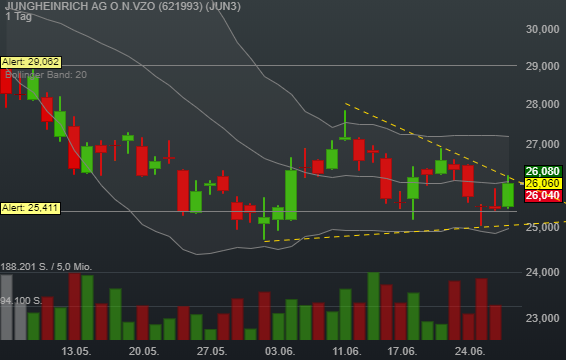
Task: Click the 03.06. date label
Action: click(280, 351)
